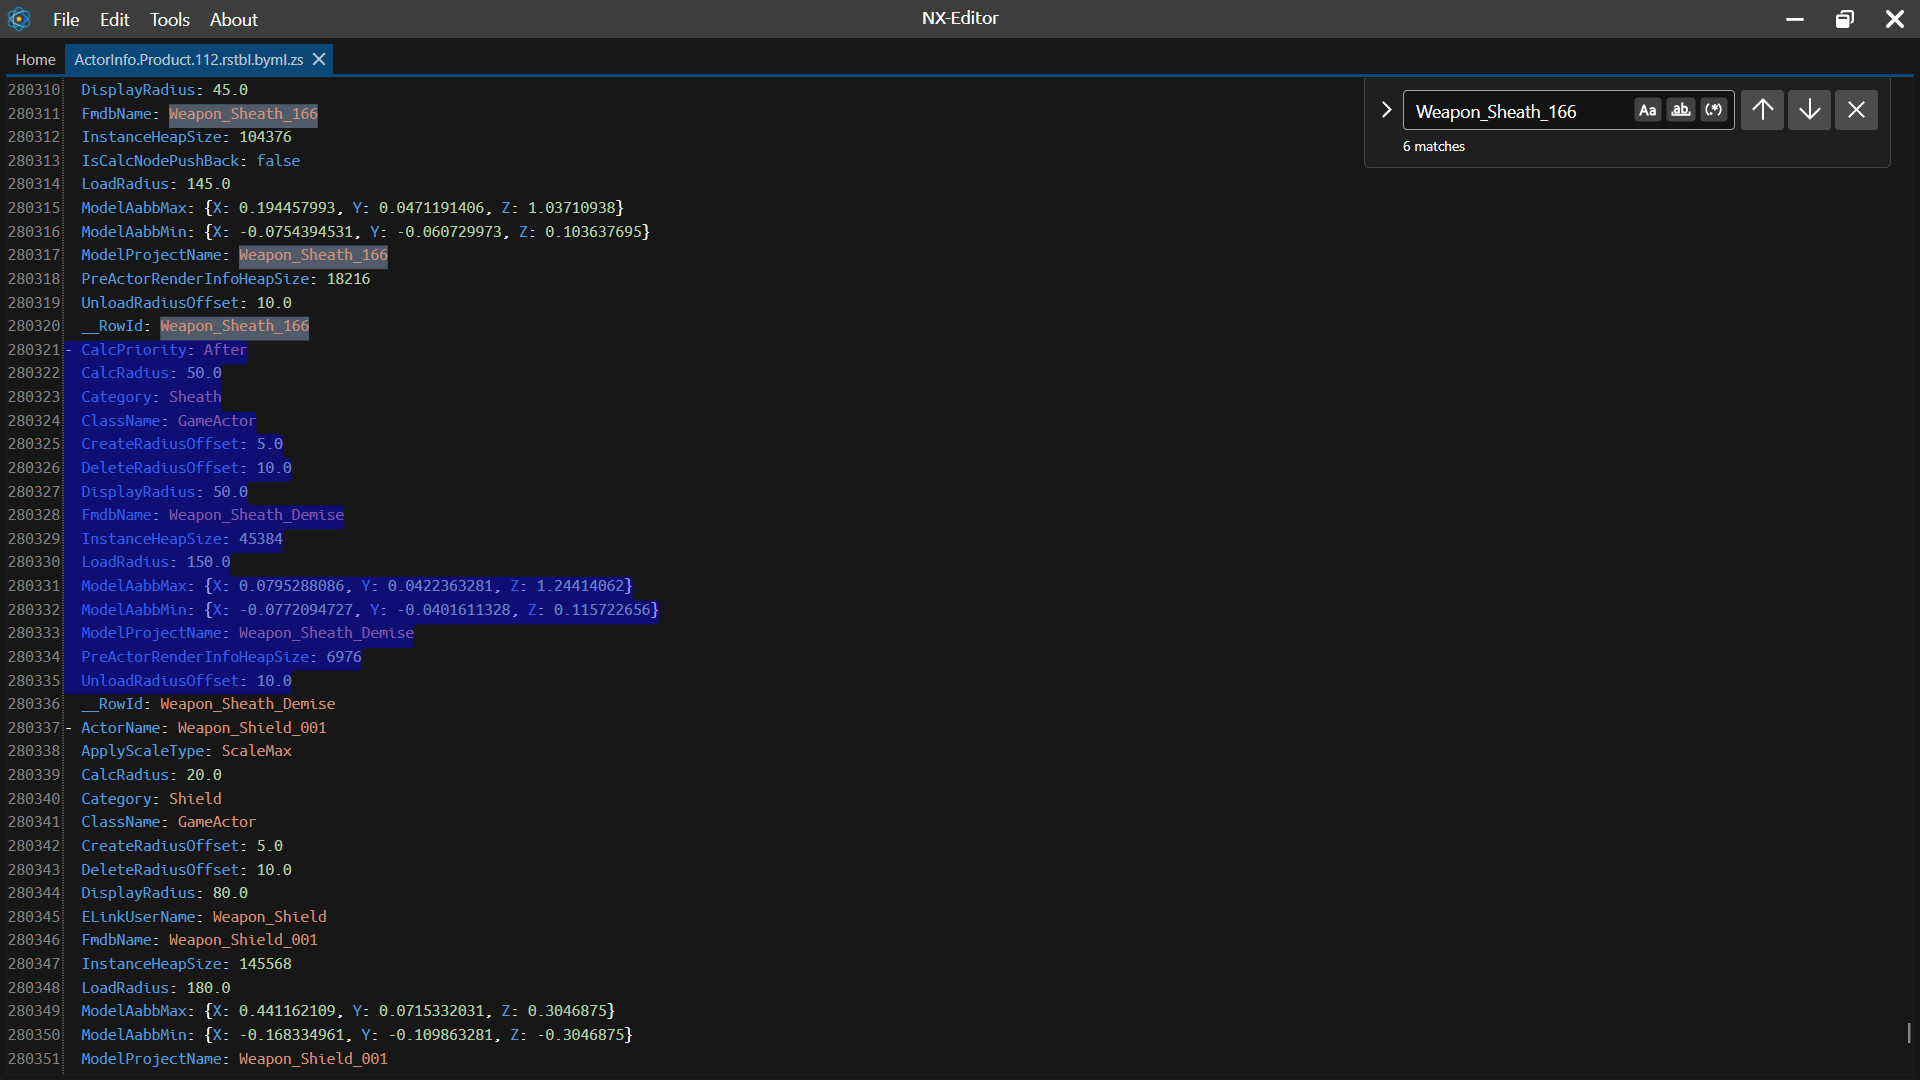This screenshot has height=1080, width=1920.
Task: Toggle regex (.*) search option
Action: [x=1714, y=110]
